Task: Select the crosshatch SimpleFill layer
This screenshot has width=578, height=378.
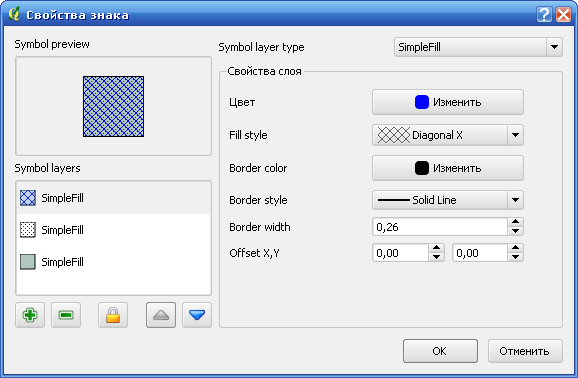Action: [x=114, y=198]
